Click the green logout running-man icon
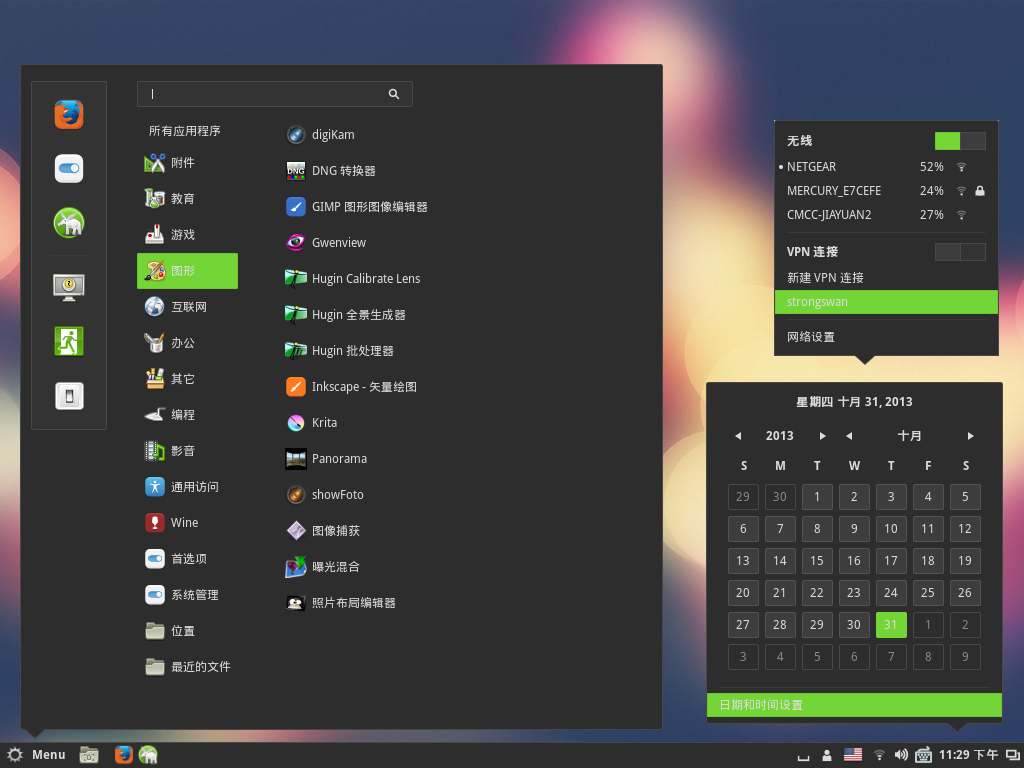Image resolution: width=1024 pixels, height=768 pixels. coord(69,341)
